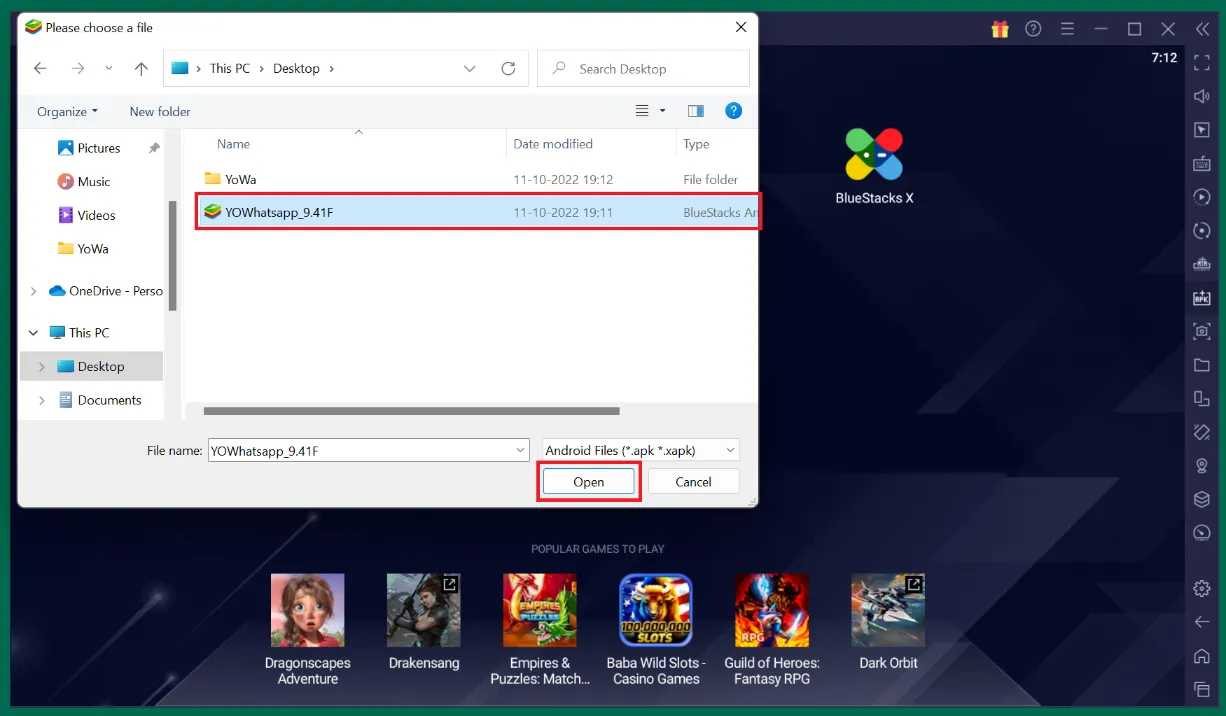
Task: Click Desktop in the address breadcrumb
Action: [296, 68]
